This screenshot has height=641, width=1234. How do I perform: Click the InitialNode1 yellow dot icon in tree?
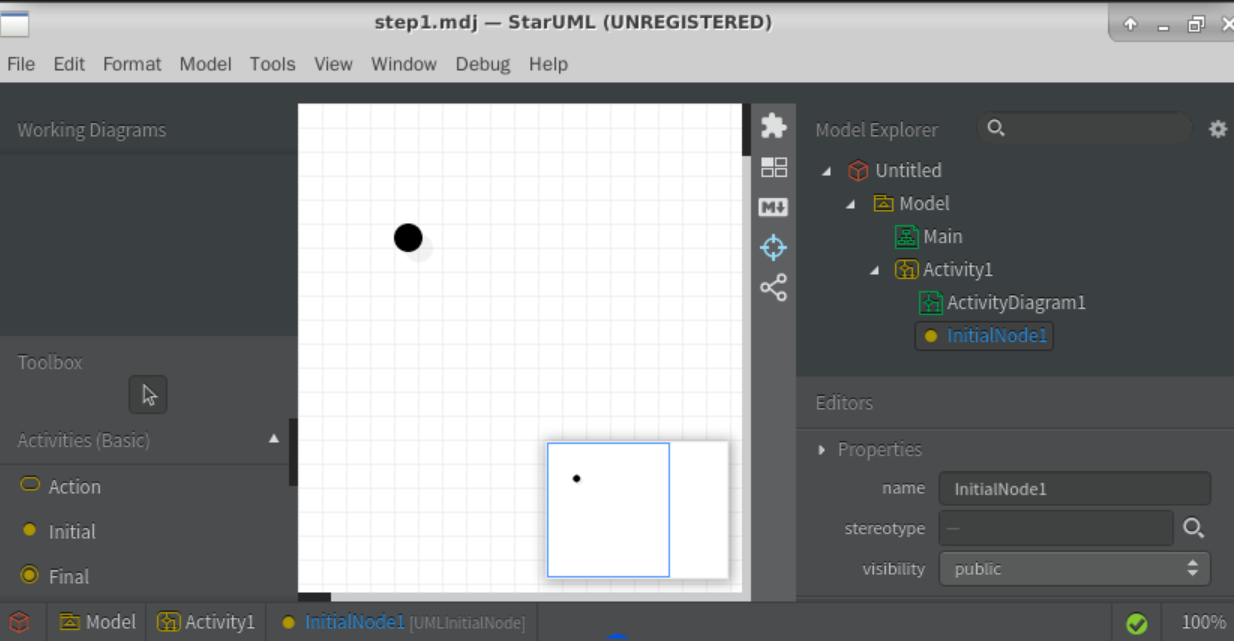click(931, 336)
